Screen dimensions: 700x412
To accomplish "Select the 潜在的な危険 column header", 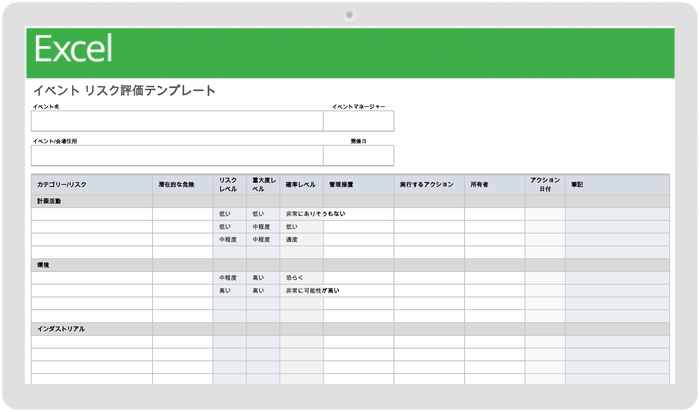I will pyautogui.click(x=183, y=184).
